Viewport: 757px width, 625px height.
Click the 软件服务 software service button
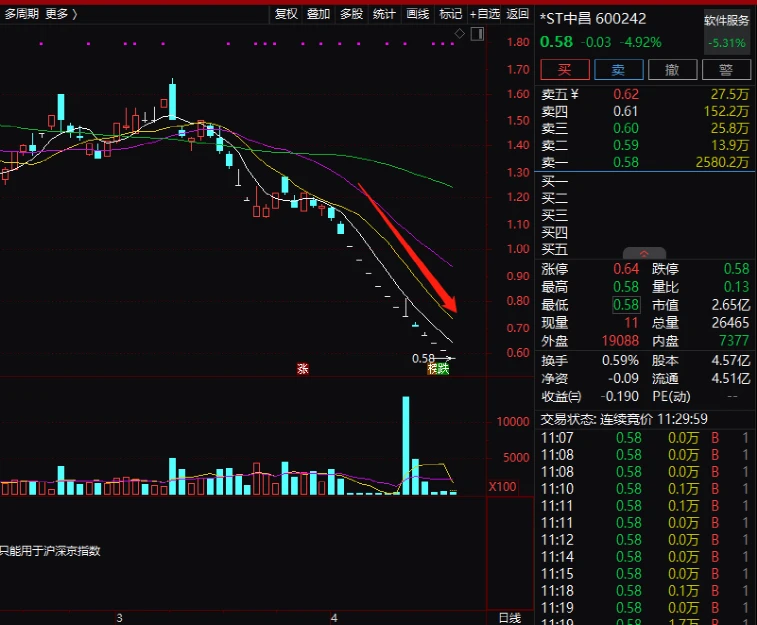point(726,20)
